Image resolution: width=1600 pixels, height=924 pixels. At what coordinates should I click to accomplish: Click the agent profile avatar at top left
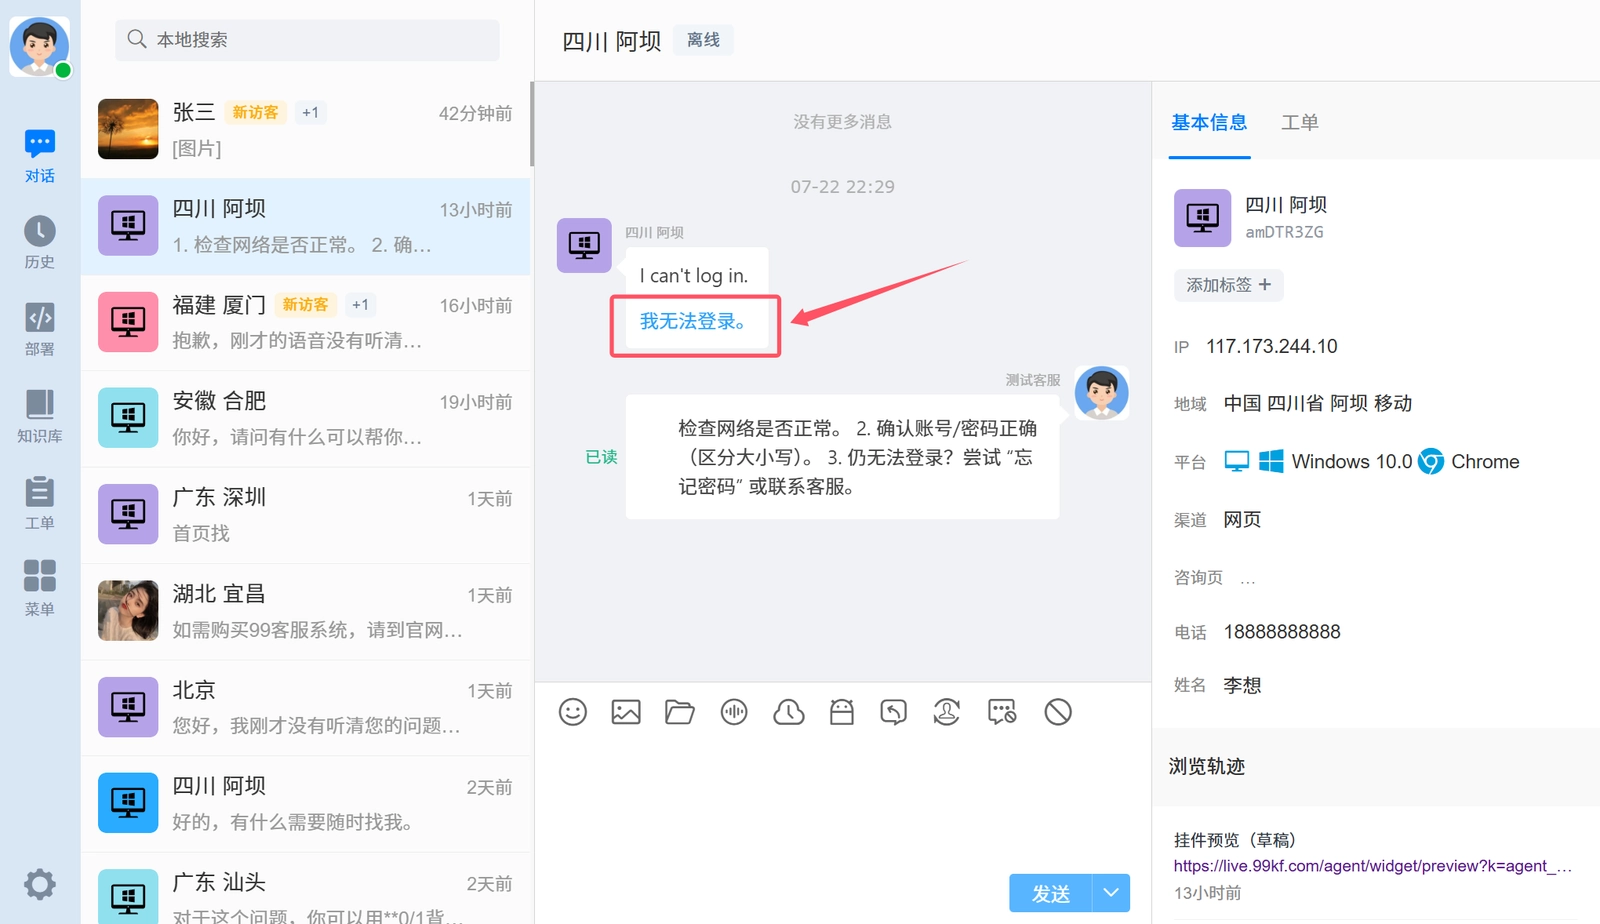tap(39, 46)
